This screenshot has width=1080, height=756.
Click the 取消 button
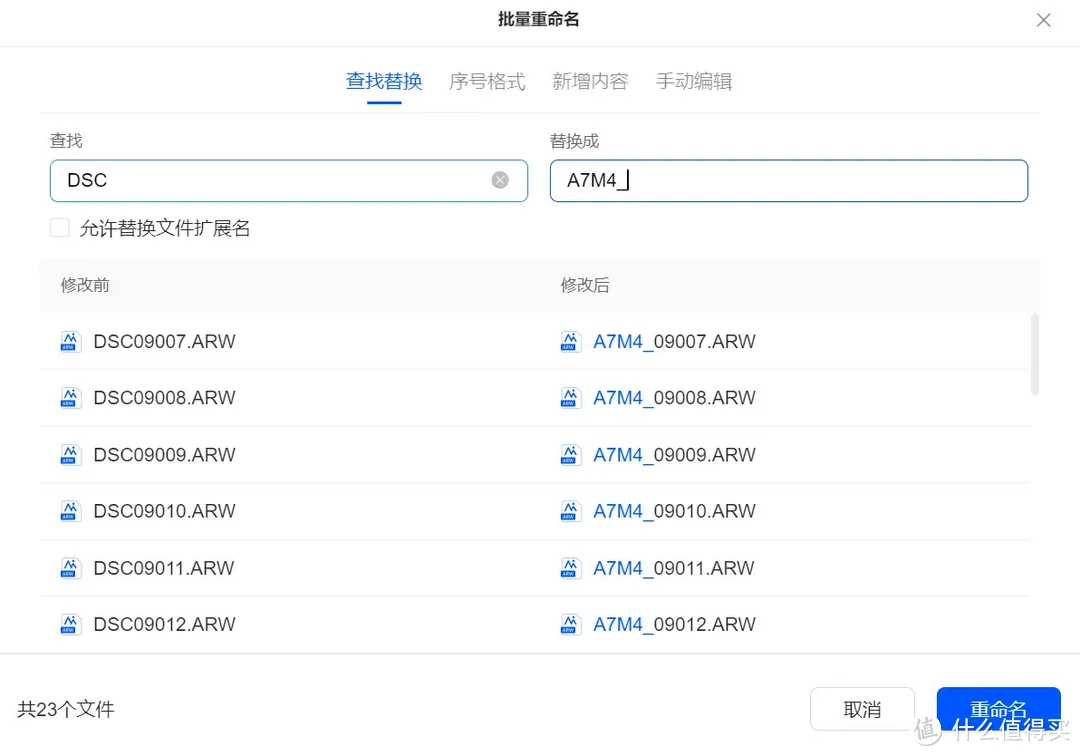click(x=862, y=709)
